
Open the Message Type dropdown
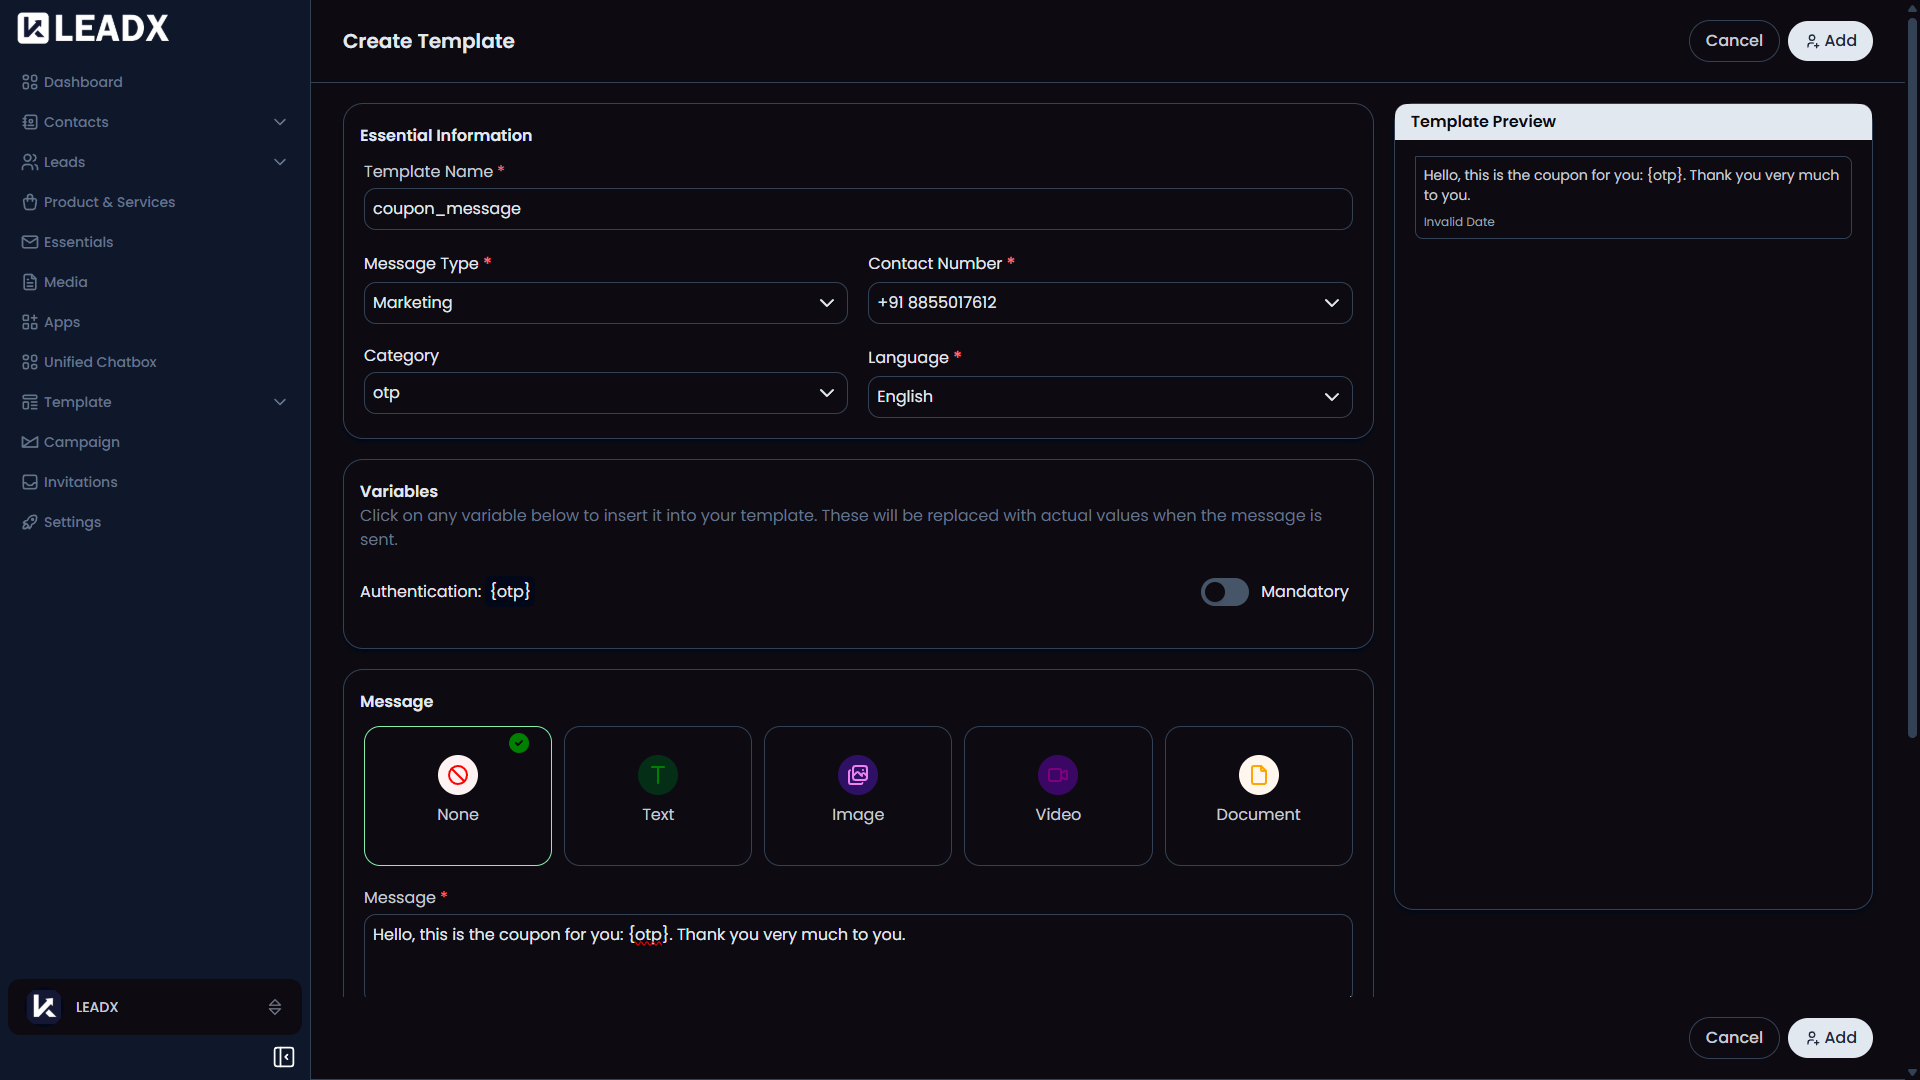pyautogui.click(x=605, y=303)
